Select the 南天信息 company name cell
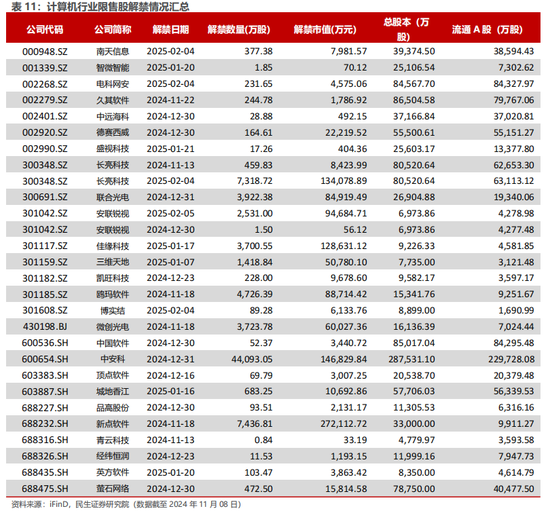This screenshot has height=513, width=550. (x=113, y=52)
